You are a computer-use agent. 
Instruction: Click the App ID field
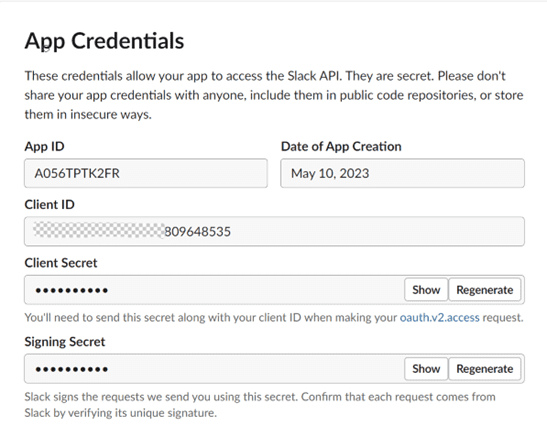146,173
